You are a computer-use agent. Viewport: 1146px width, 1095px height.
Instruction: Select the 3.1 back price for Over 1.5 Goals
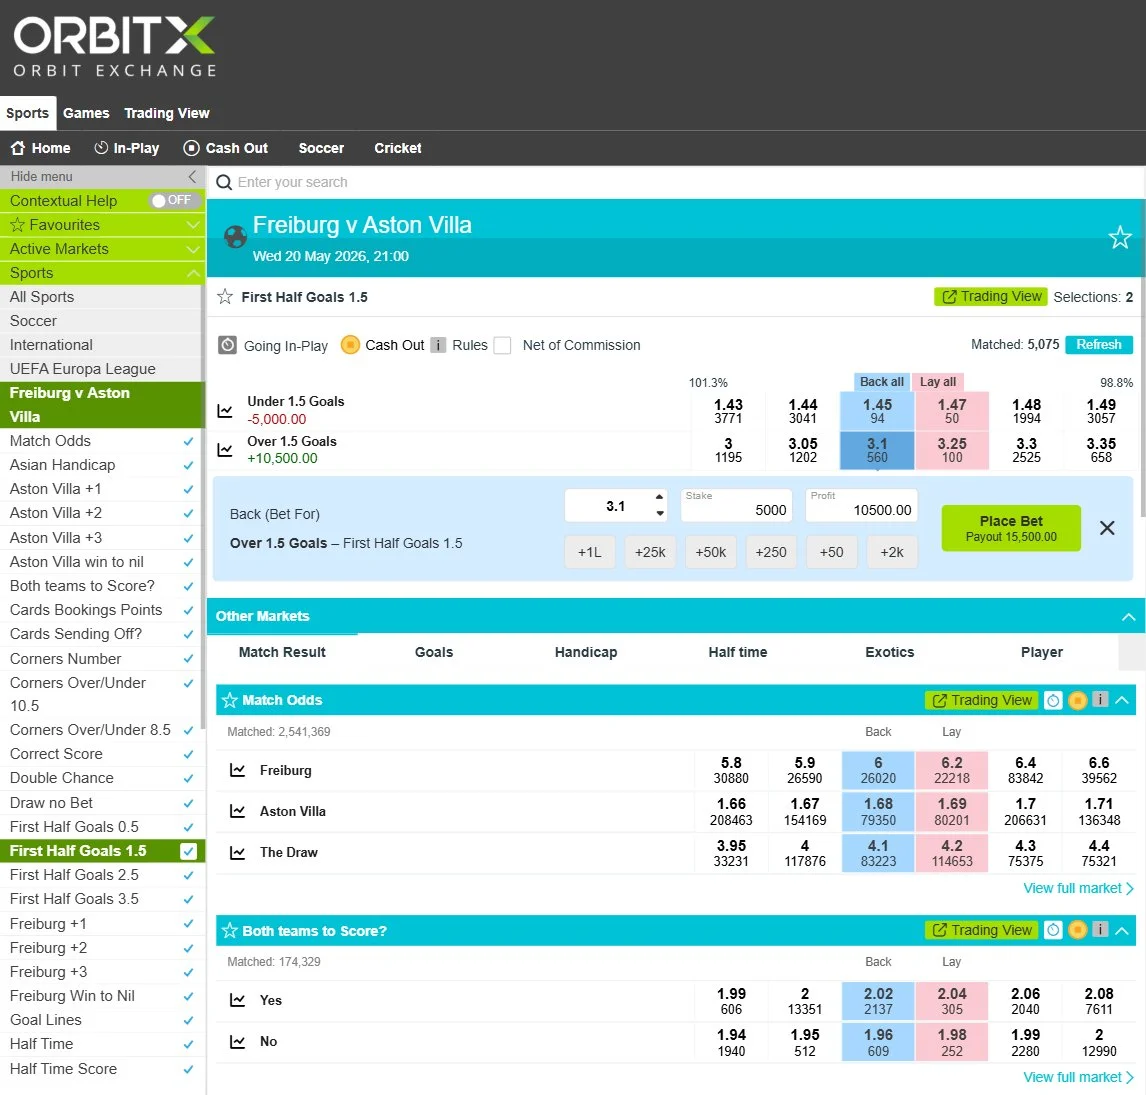pos(877,450)
